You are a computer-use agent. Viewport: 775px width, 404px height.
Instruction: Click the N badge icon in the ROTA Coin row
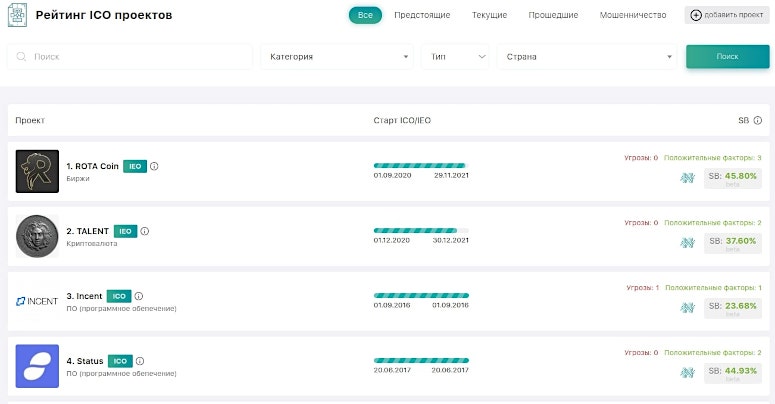[x=688, y=178]
